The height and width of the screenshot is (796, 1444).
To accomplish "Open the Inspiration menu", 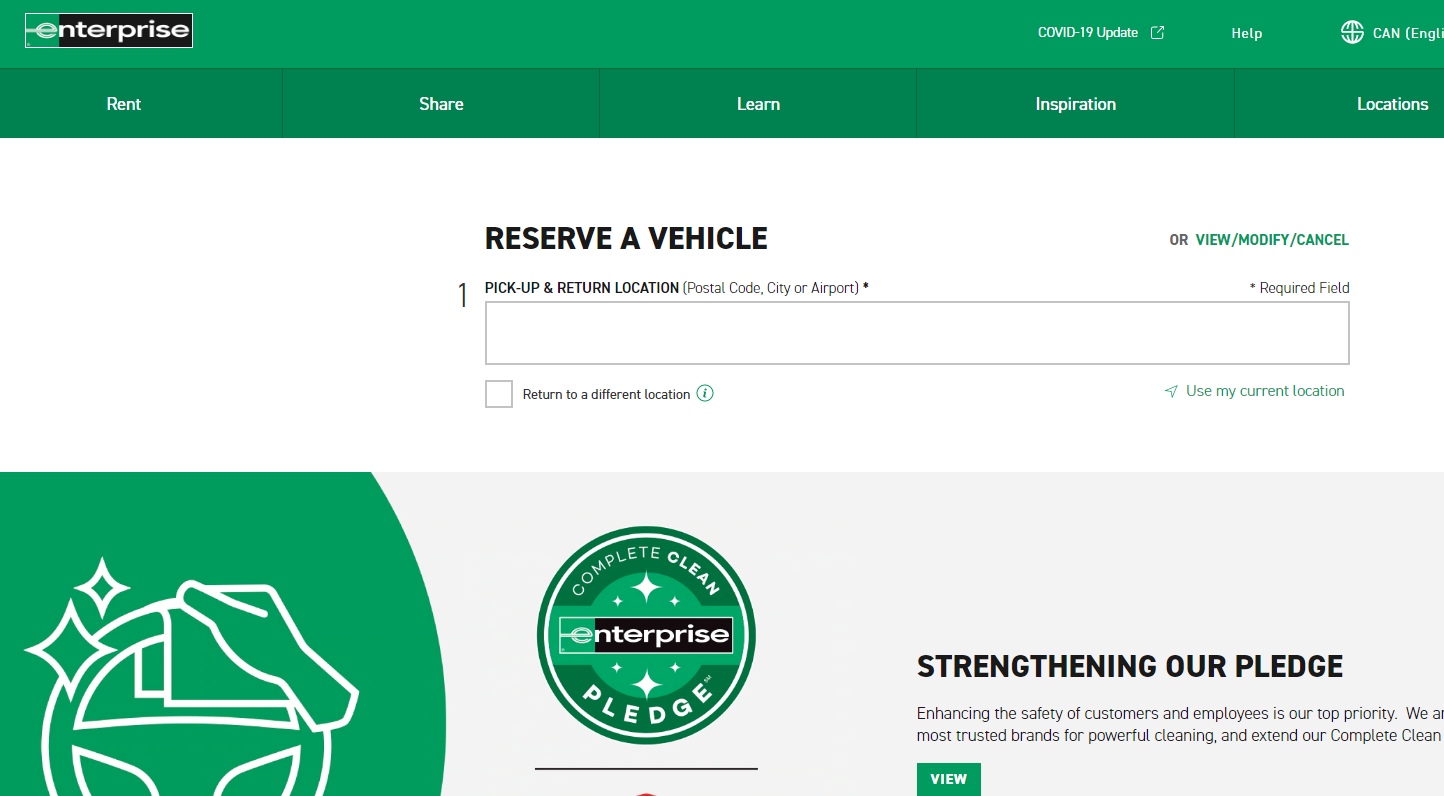I will pyautogui.click(x=1075, y=103).
